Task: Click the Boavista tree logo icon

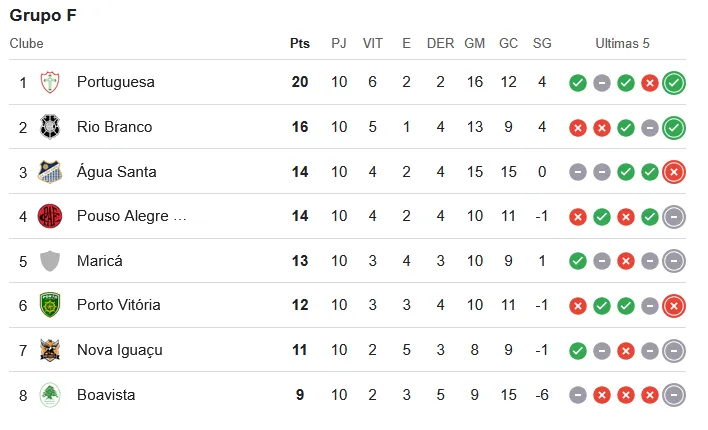Action: point(50,395)
